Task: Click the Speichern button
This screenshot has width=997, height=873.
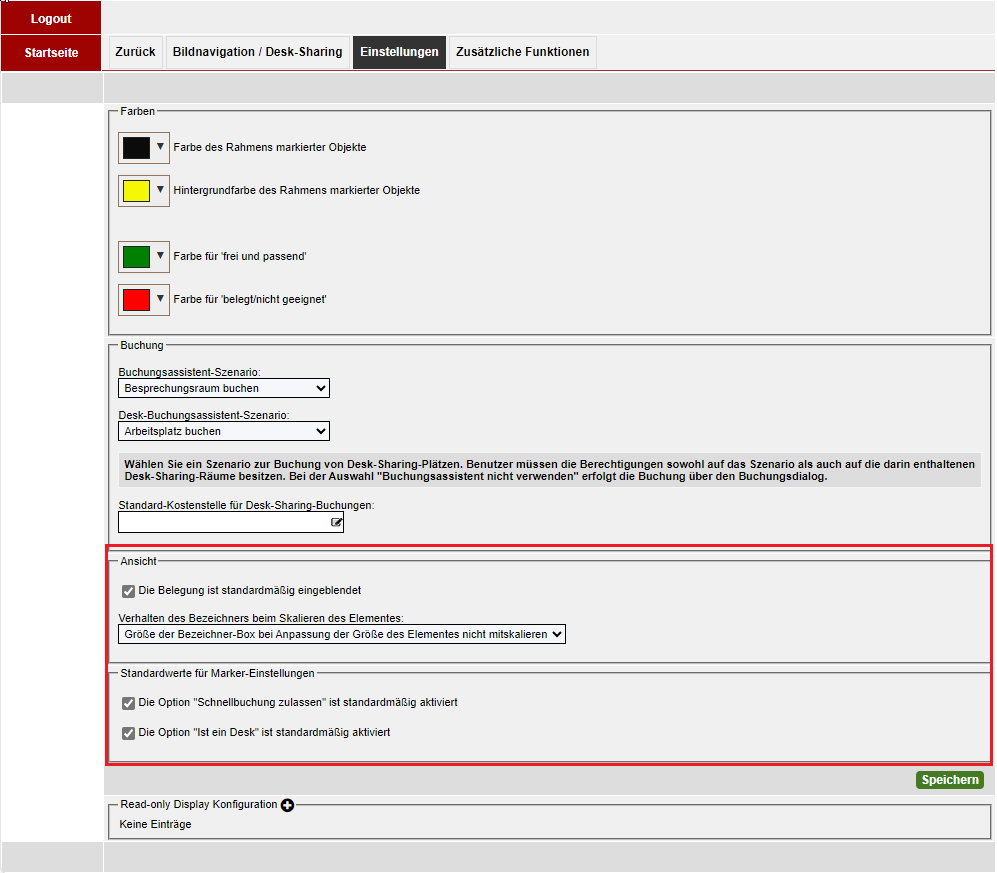Action: coord(949,780)
